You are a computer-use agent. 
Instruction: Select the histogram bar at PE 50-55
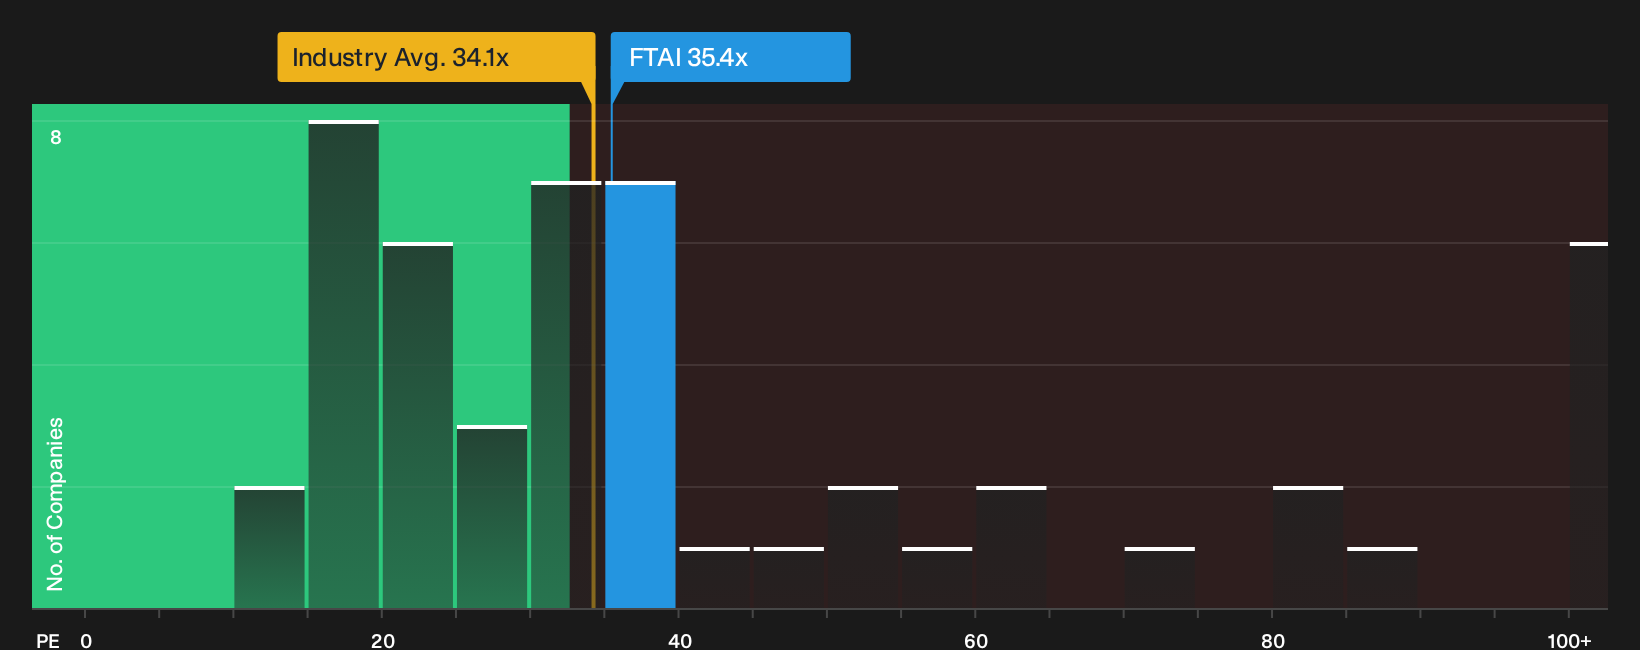point(863,547)
